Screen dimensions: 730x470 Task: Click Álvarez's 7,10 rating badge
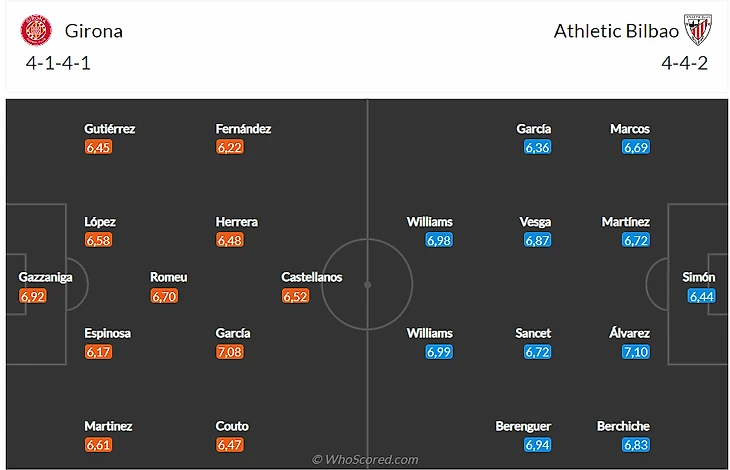point(636,352)
